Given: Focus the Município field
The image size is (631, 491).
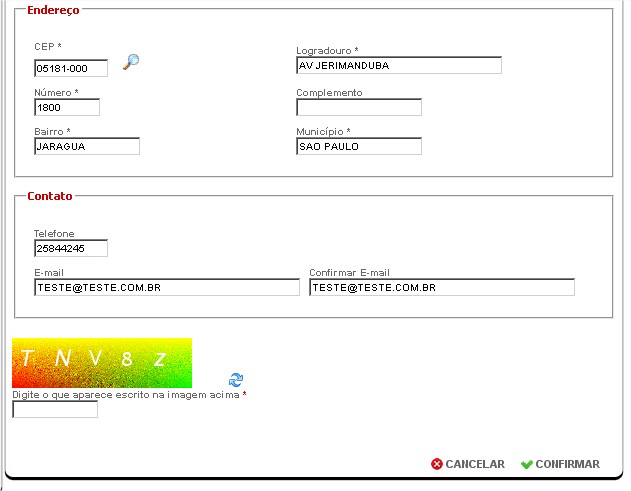Looking at the screenshot, I should [359, 147].
